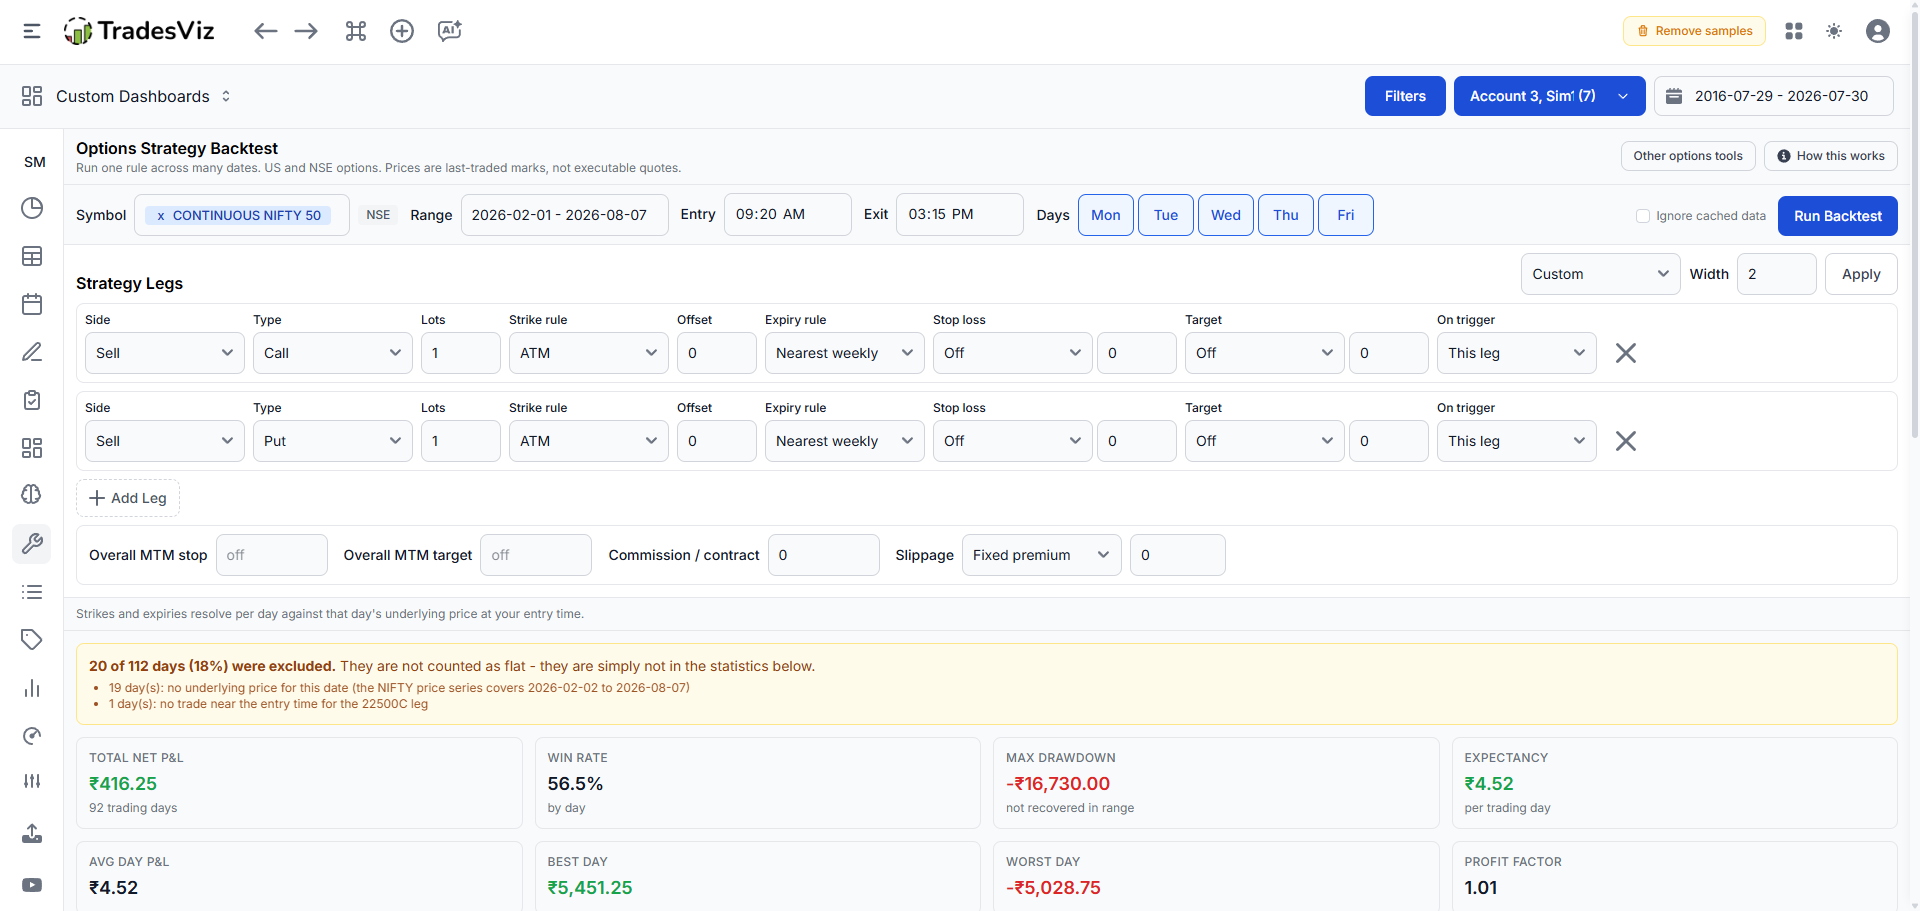Image resolution: width=1920 pixels, height=911 pixels.
Task: Open the hamburger sidebar menu
Action: point(32,31)
